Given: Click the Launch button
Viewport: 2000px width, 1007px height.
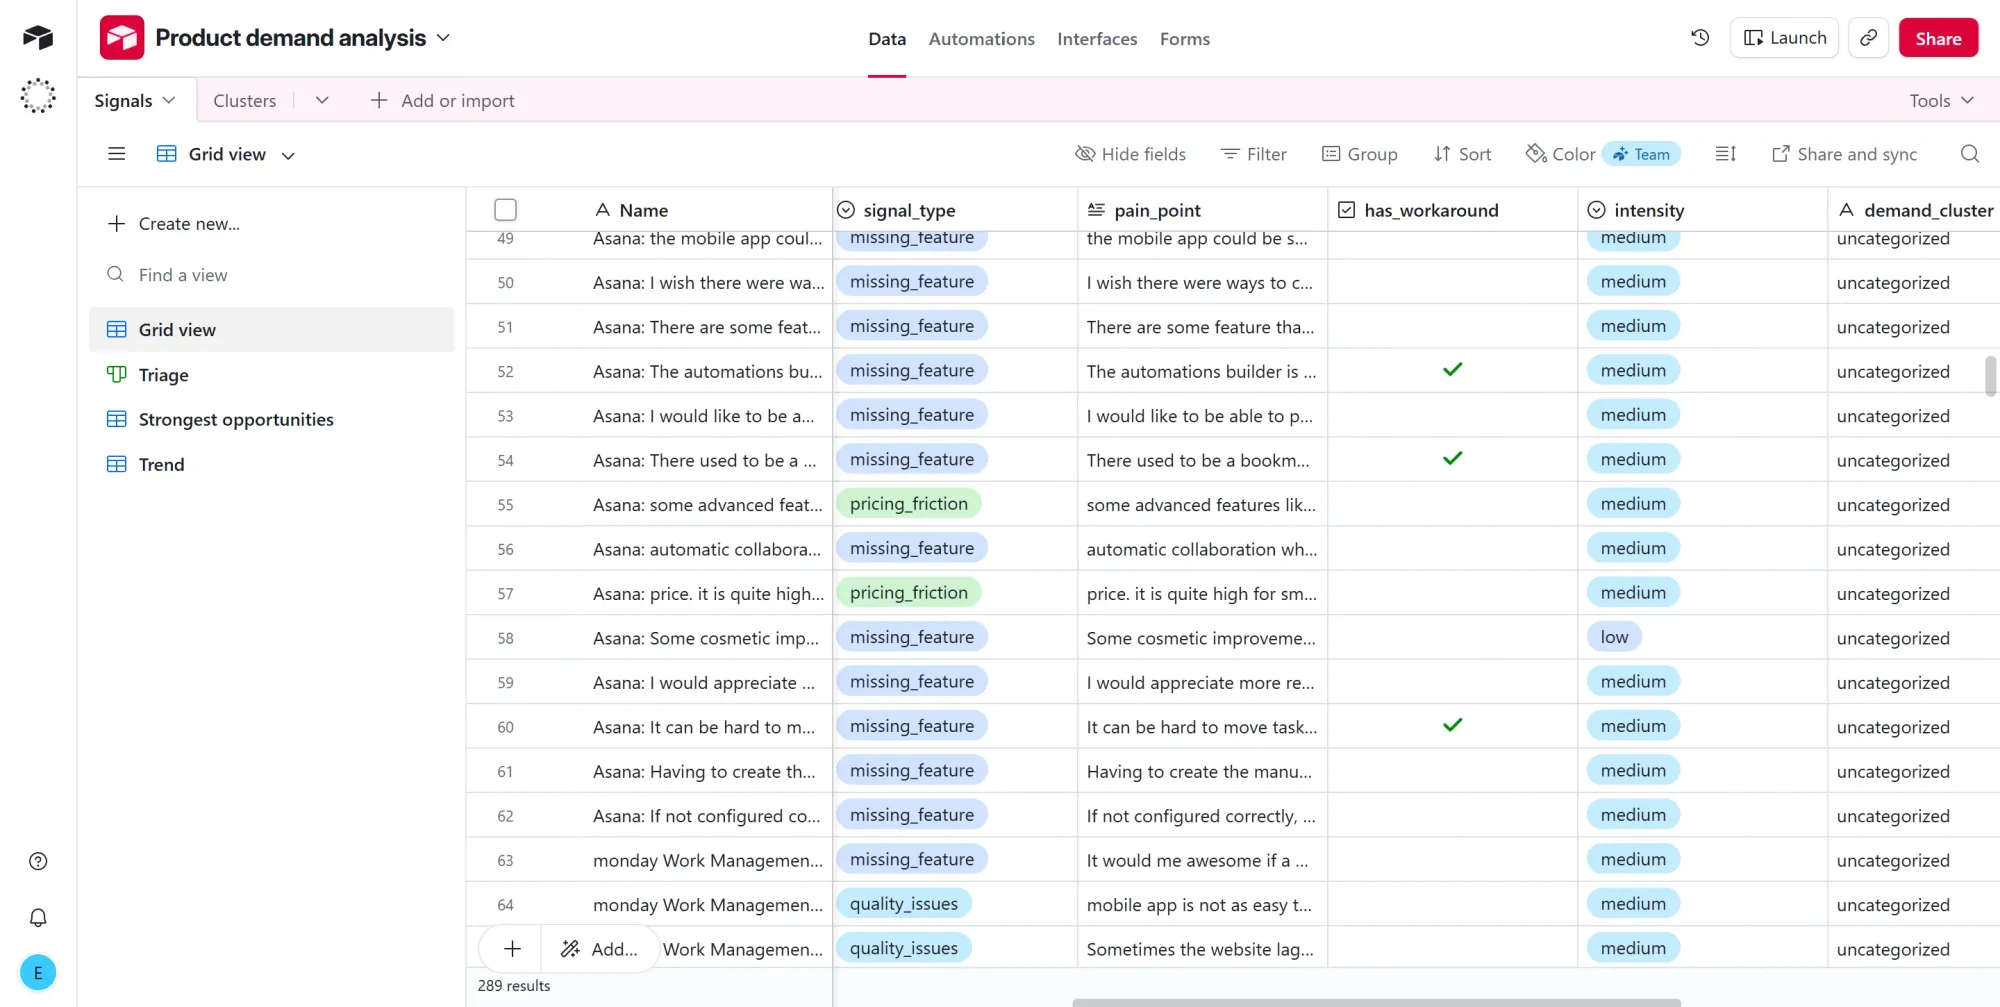Looking at the screenshot, I should tap(1784, 38).
